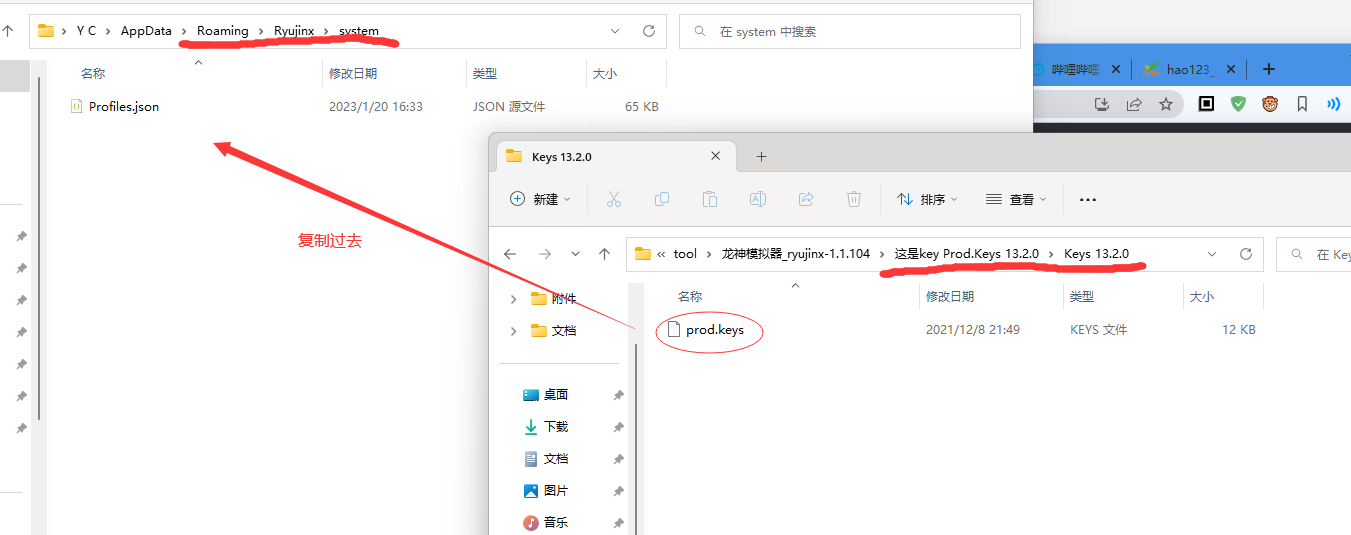Switch to the hao123 browser tab
This screenshot has width=1351, height=535.
pyautogui.click(x=1188, y=69)
